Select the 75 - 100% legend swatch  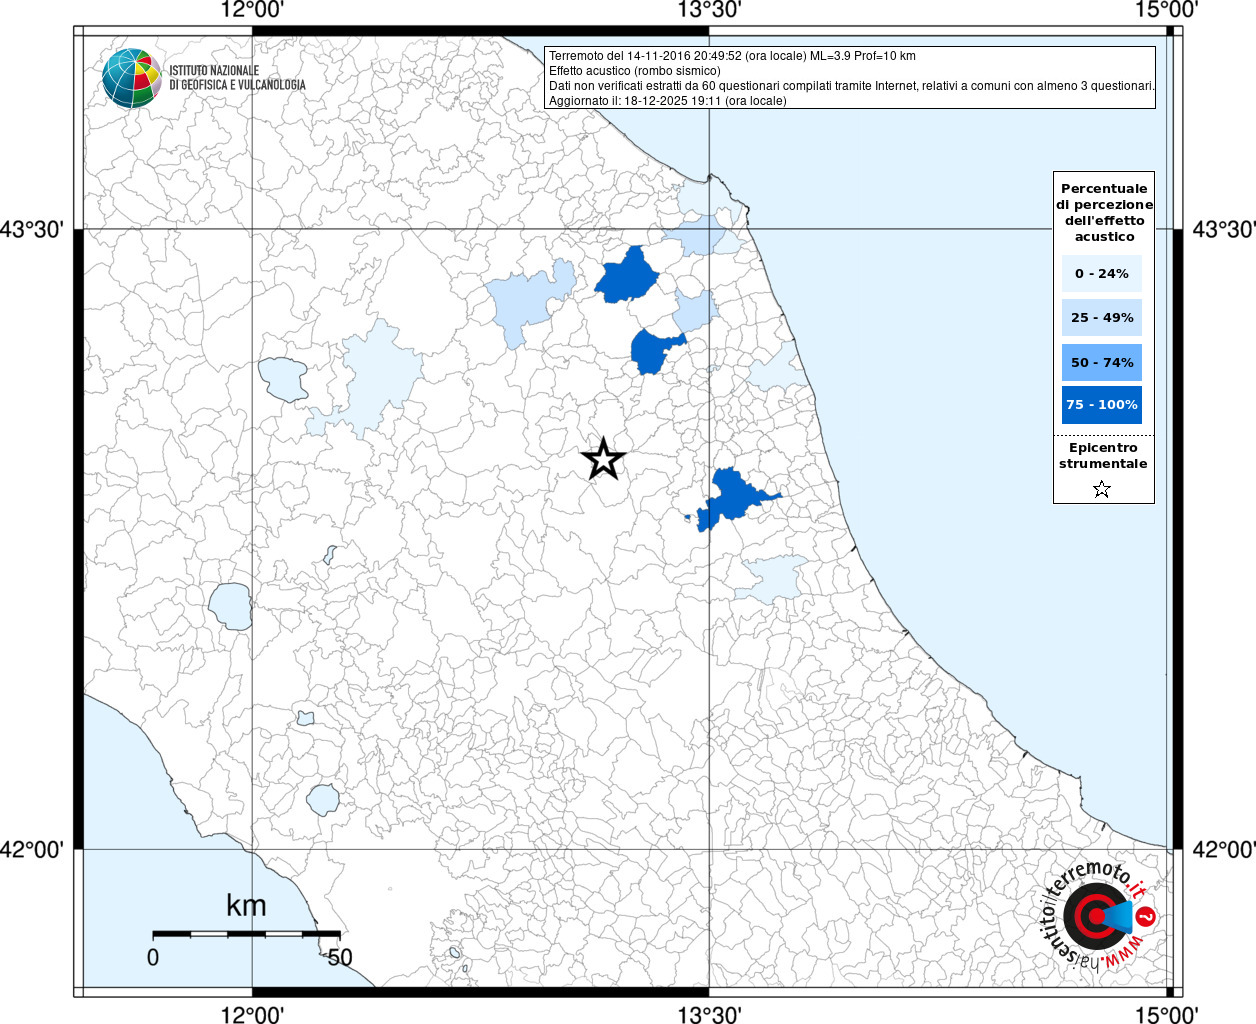1101,405
